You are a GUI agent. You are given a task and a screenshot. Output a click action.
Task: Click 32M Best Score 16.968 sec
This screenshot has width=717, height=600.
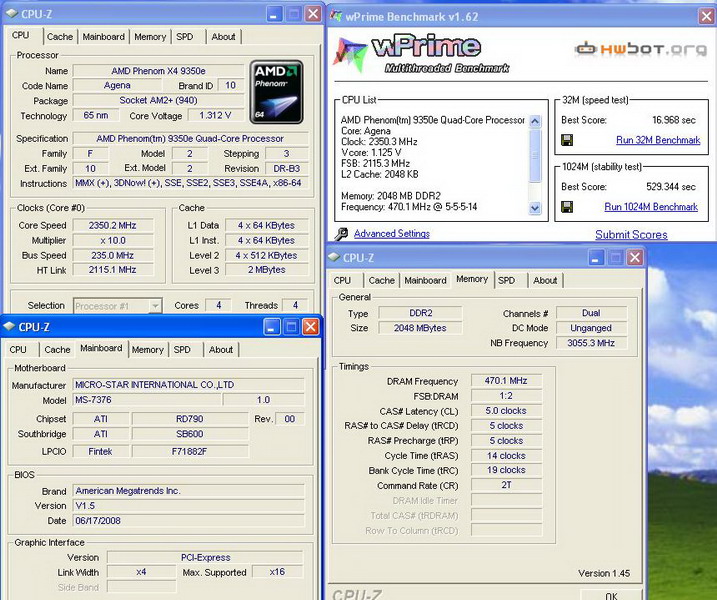tap(674, 120)
